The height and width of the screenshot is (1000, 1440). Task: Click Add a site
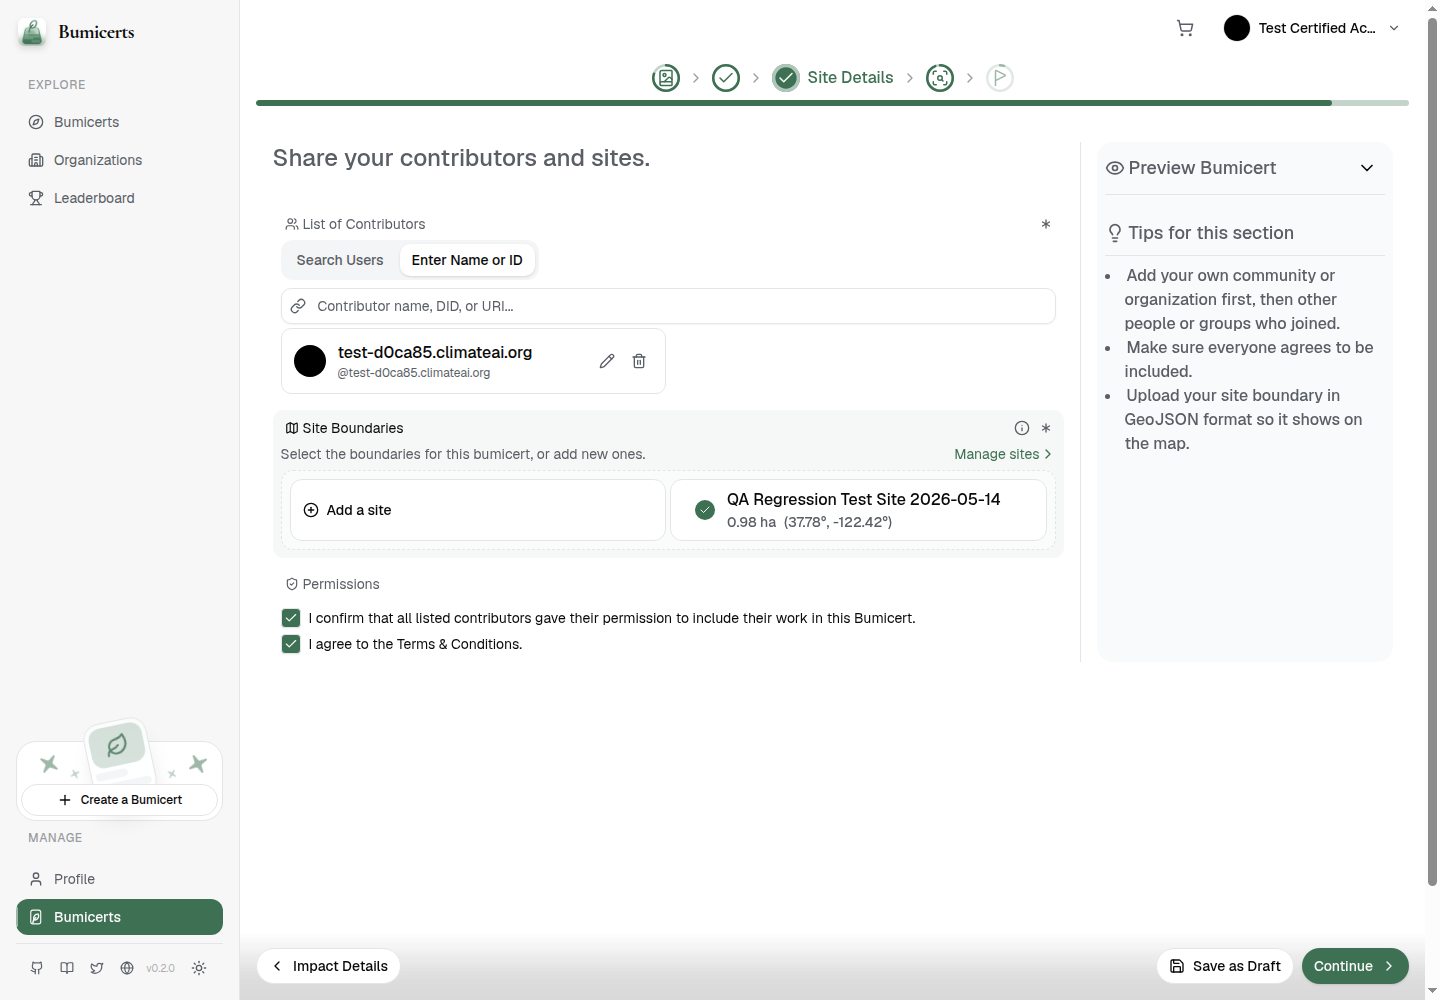478,510
